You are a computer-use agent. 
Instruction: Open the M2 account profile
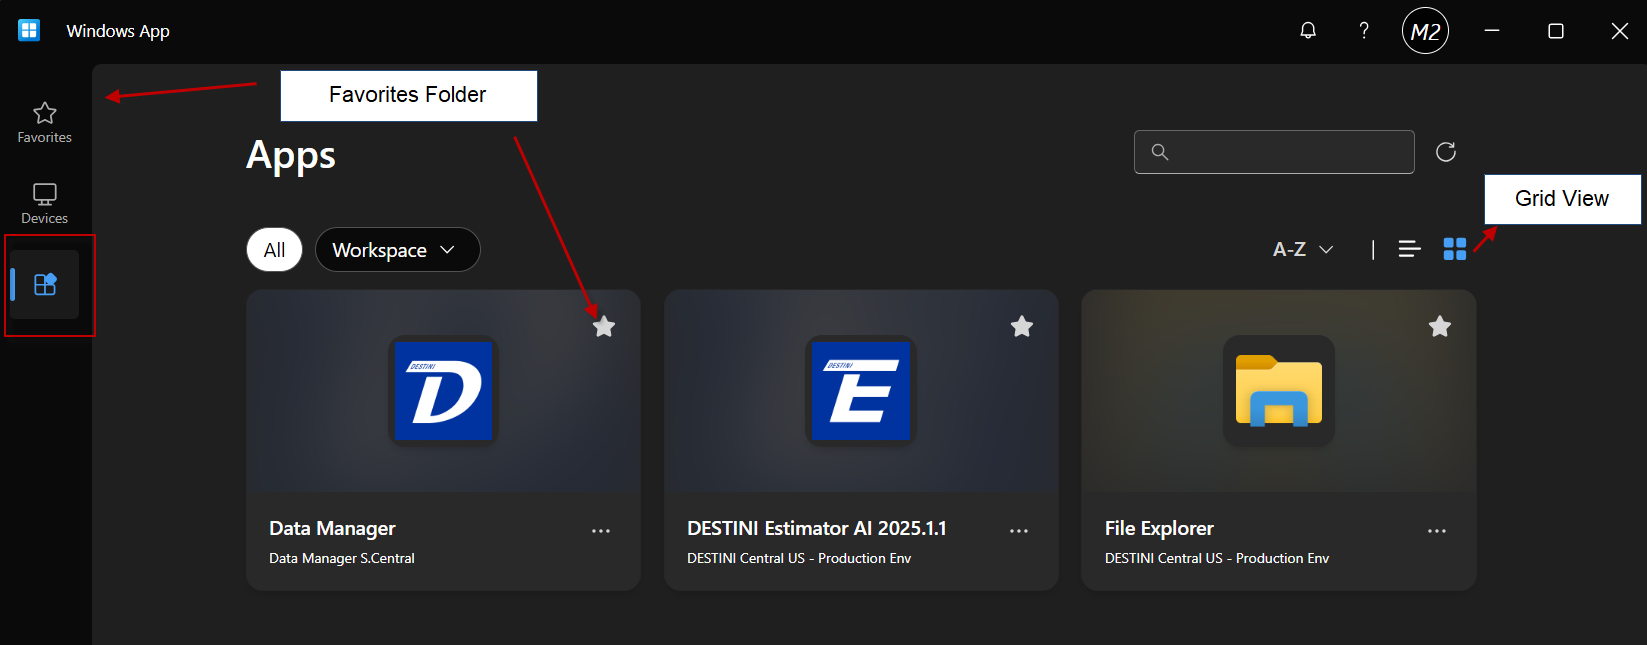(1425, 31)
